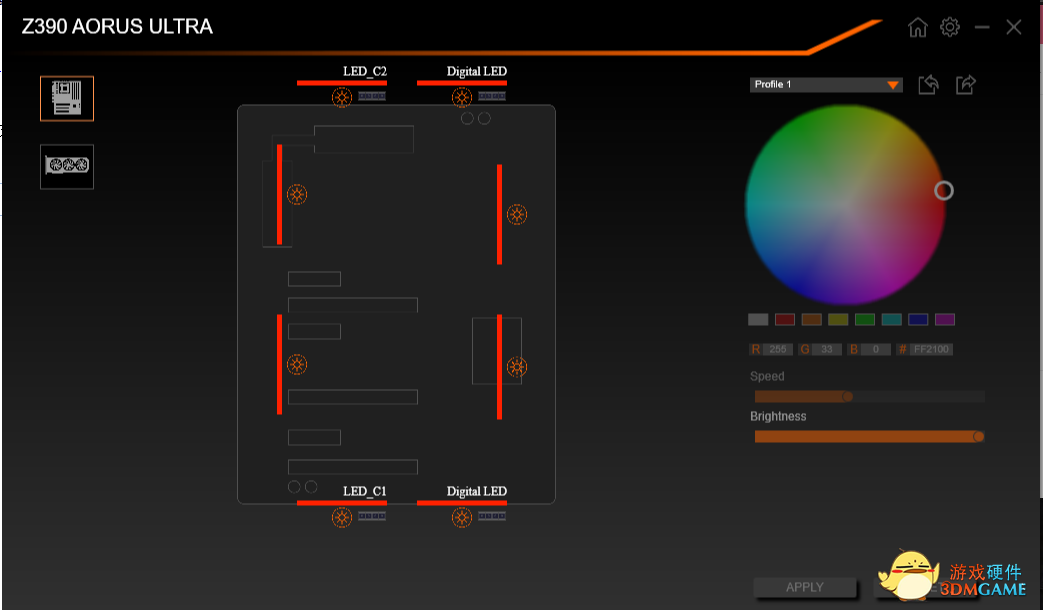1043x610 pixels.
Task: Choose the yellow color swatch
Action: (x=838, y=319)
